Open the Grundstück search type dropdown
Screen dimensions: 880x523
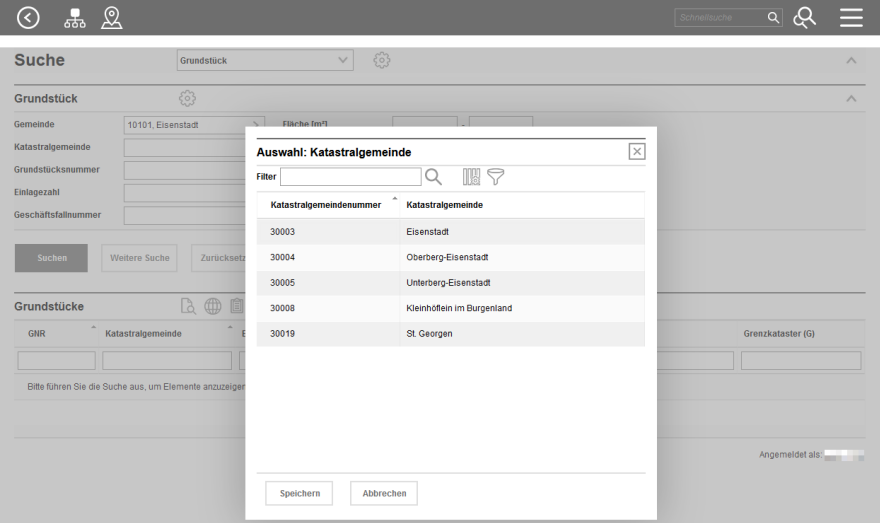(265, 60)
